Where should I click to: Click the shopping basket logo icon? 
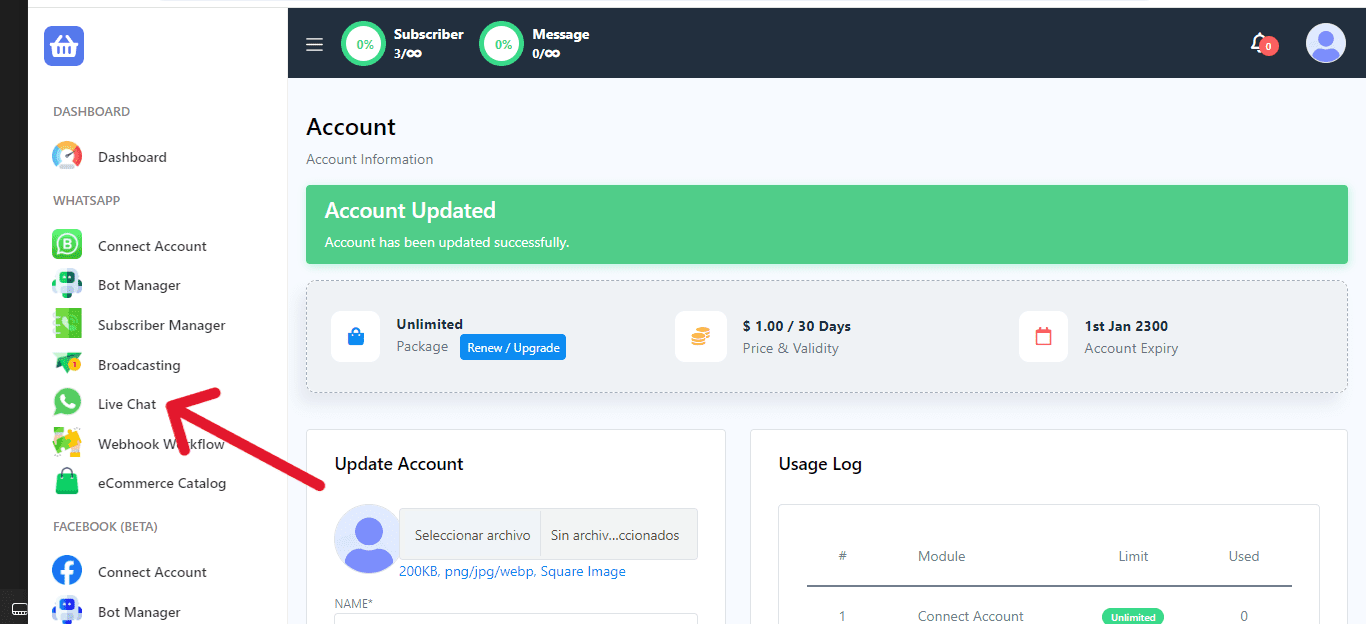(x=64, y=46)
